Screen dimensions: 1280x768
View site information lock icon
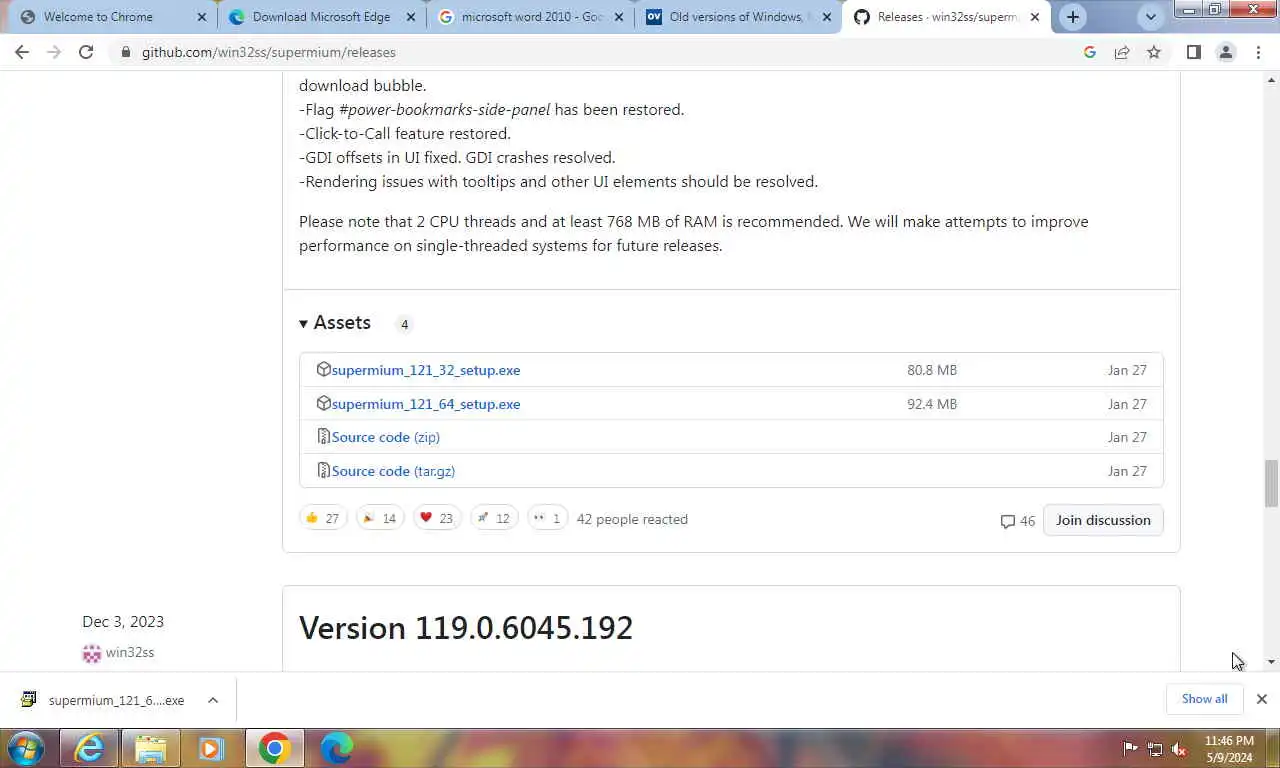click(125, 52)
